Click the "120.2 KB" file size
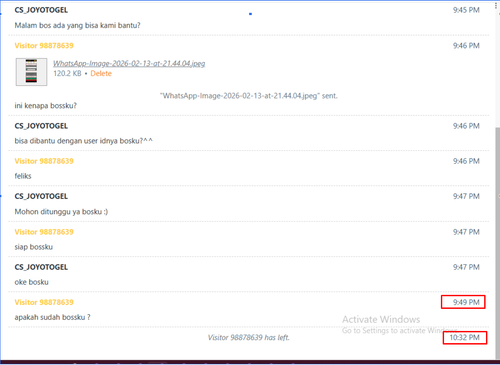The image size is (500, 365). coord(67,73)
